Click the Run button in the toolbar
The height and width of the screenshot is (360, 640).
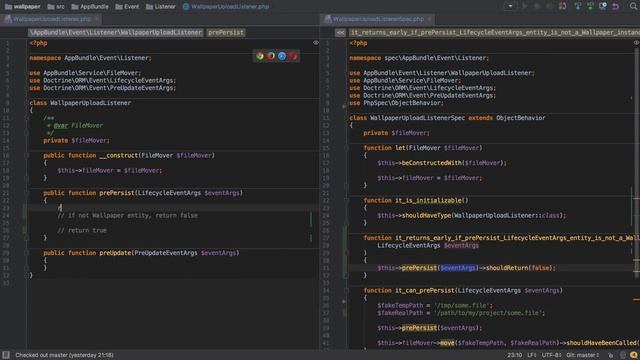pyautogui.click(x=525, y=6)
